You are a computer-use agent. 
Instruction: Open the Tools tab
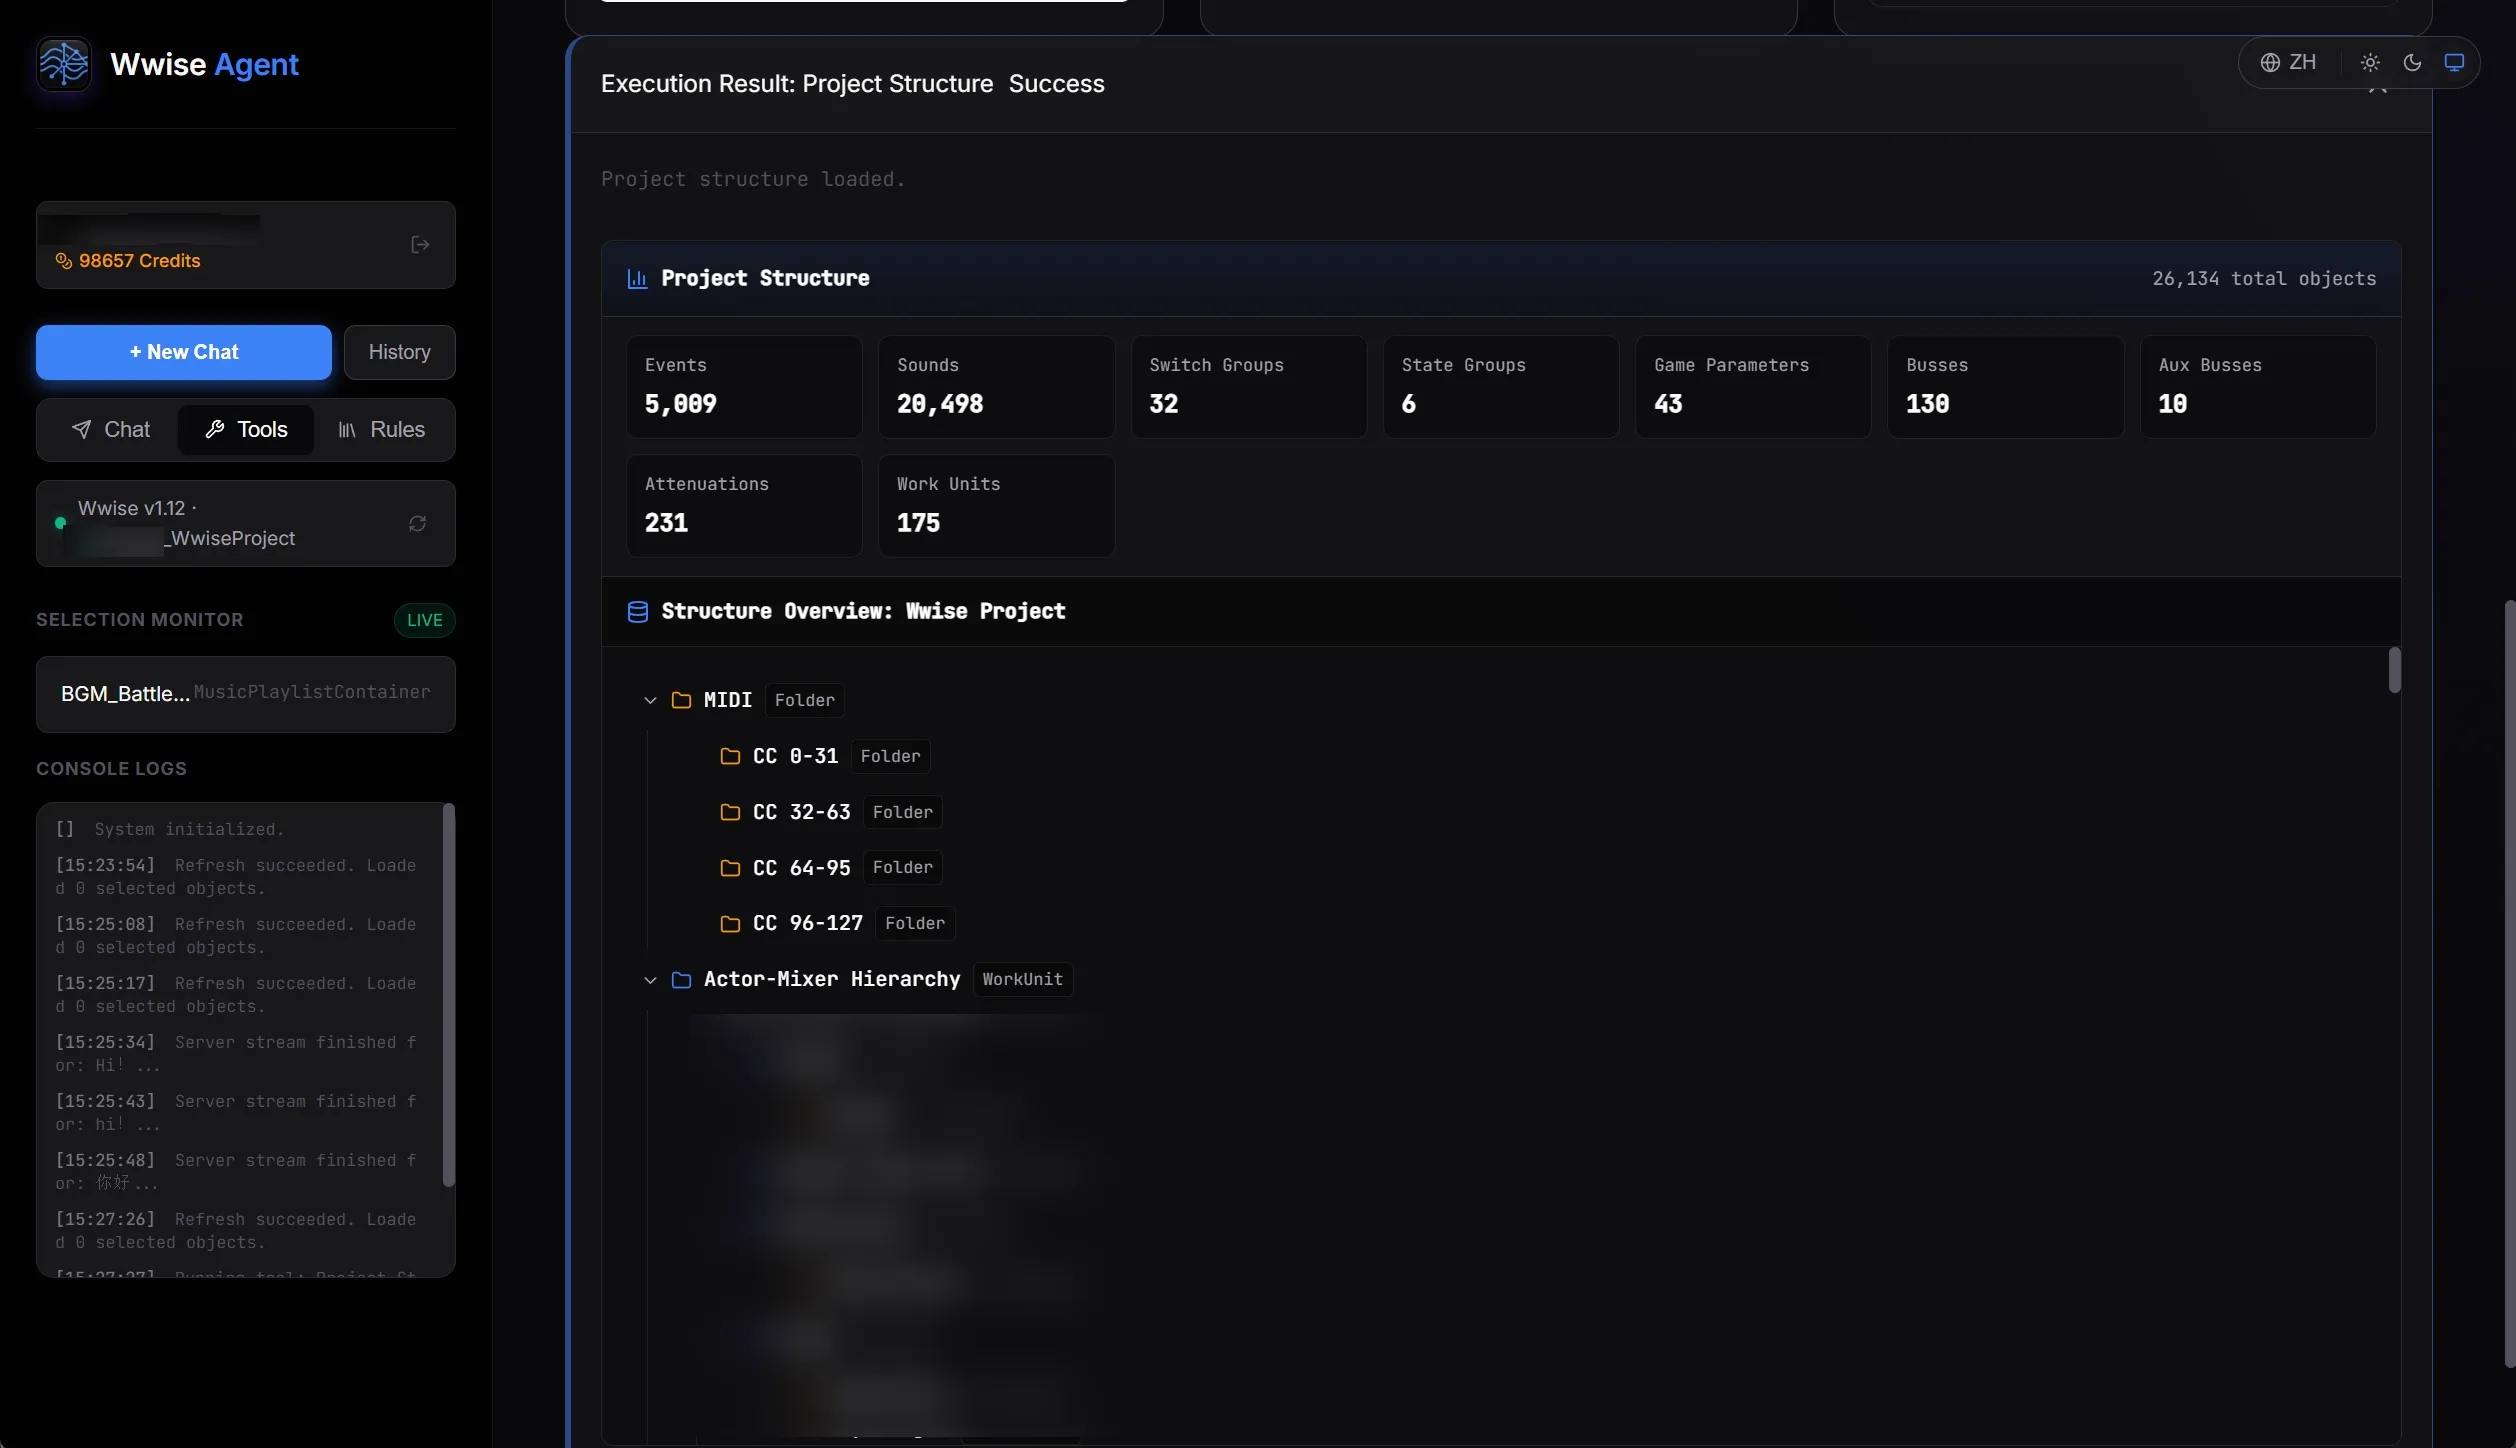click(x=246, y=430)
